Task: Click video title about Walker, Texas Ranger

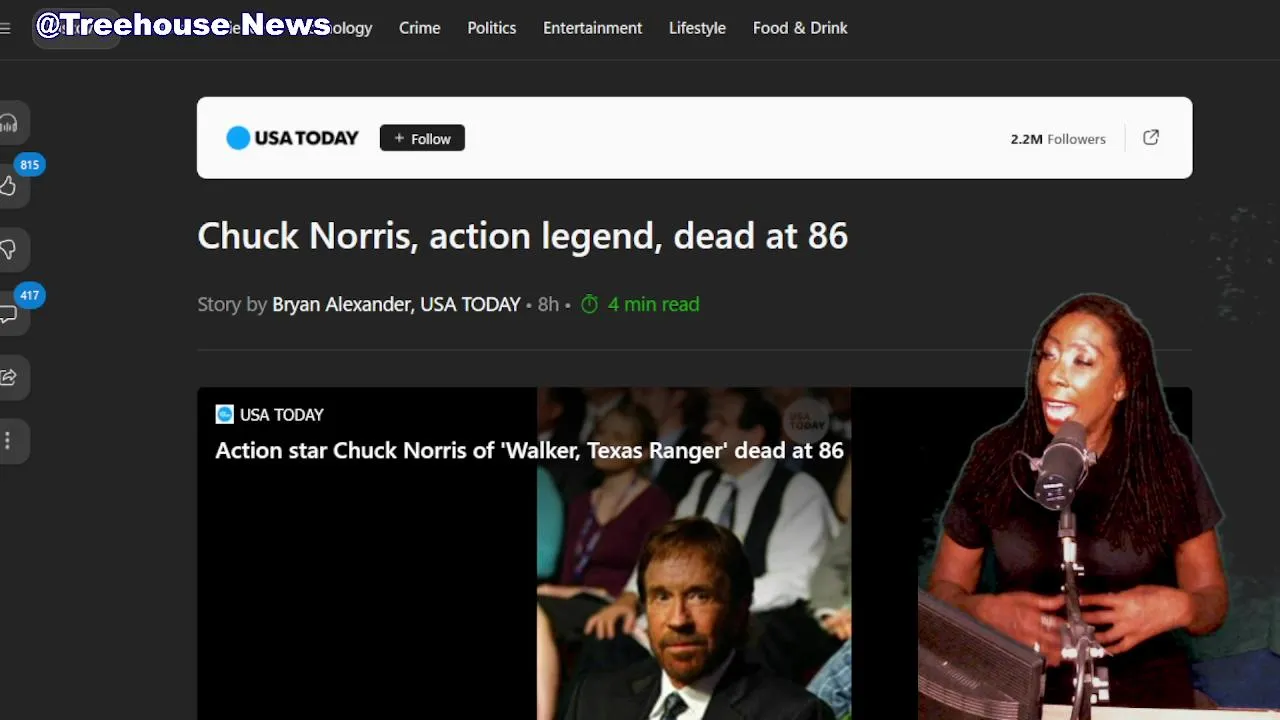Action: [x=530, y=450]
